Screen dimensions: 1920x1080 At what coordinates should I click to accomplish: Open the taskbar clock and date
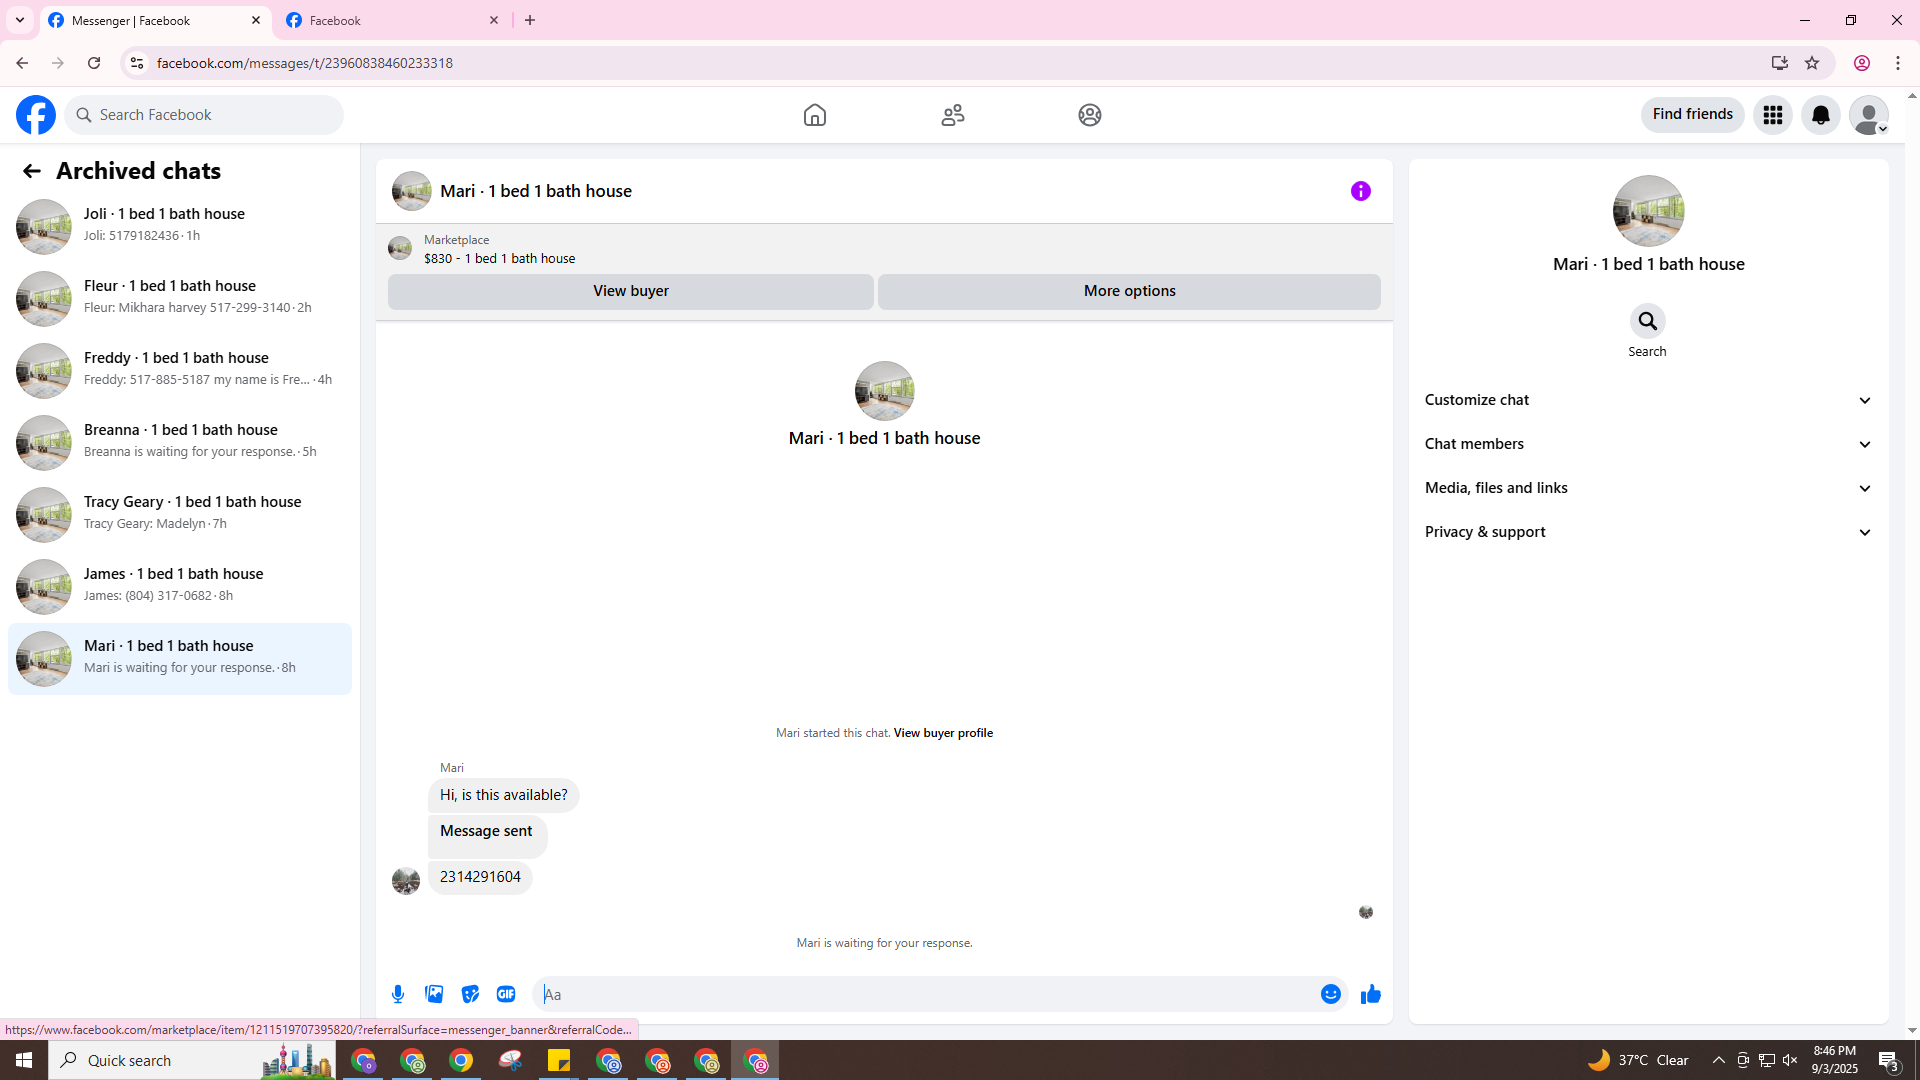click(1834, 1060)
